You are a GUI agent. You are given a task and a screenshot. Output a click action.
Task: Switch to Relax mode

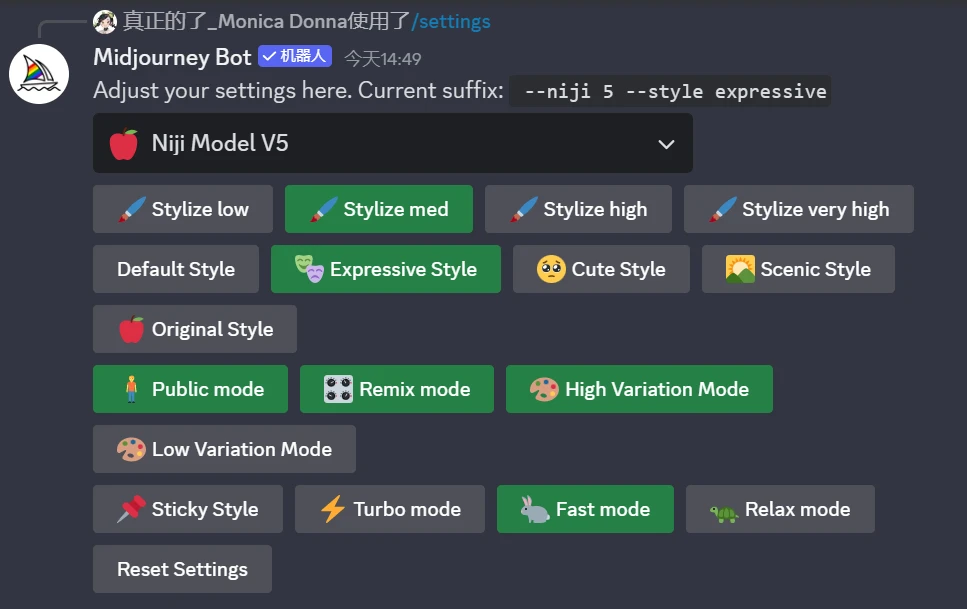pyautogui.click(x=780, y=509)
